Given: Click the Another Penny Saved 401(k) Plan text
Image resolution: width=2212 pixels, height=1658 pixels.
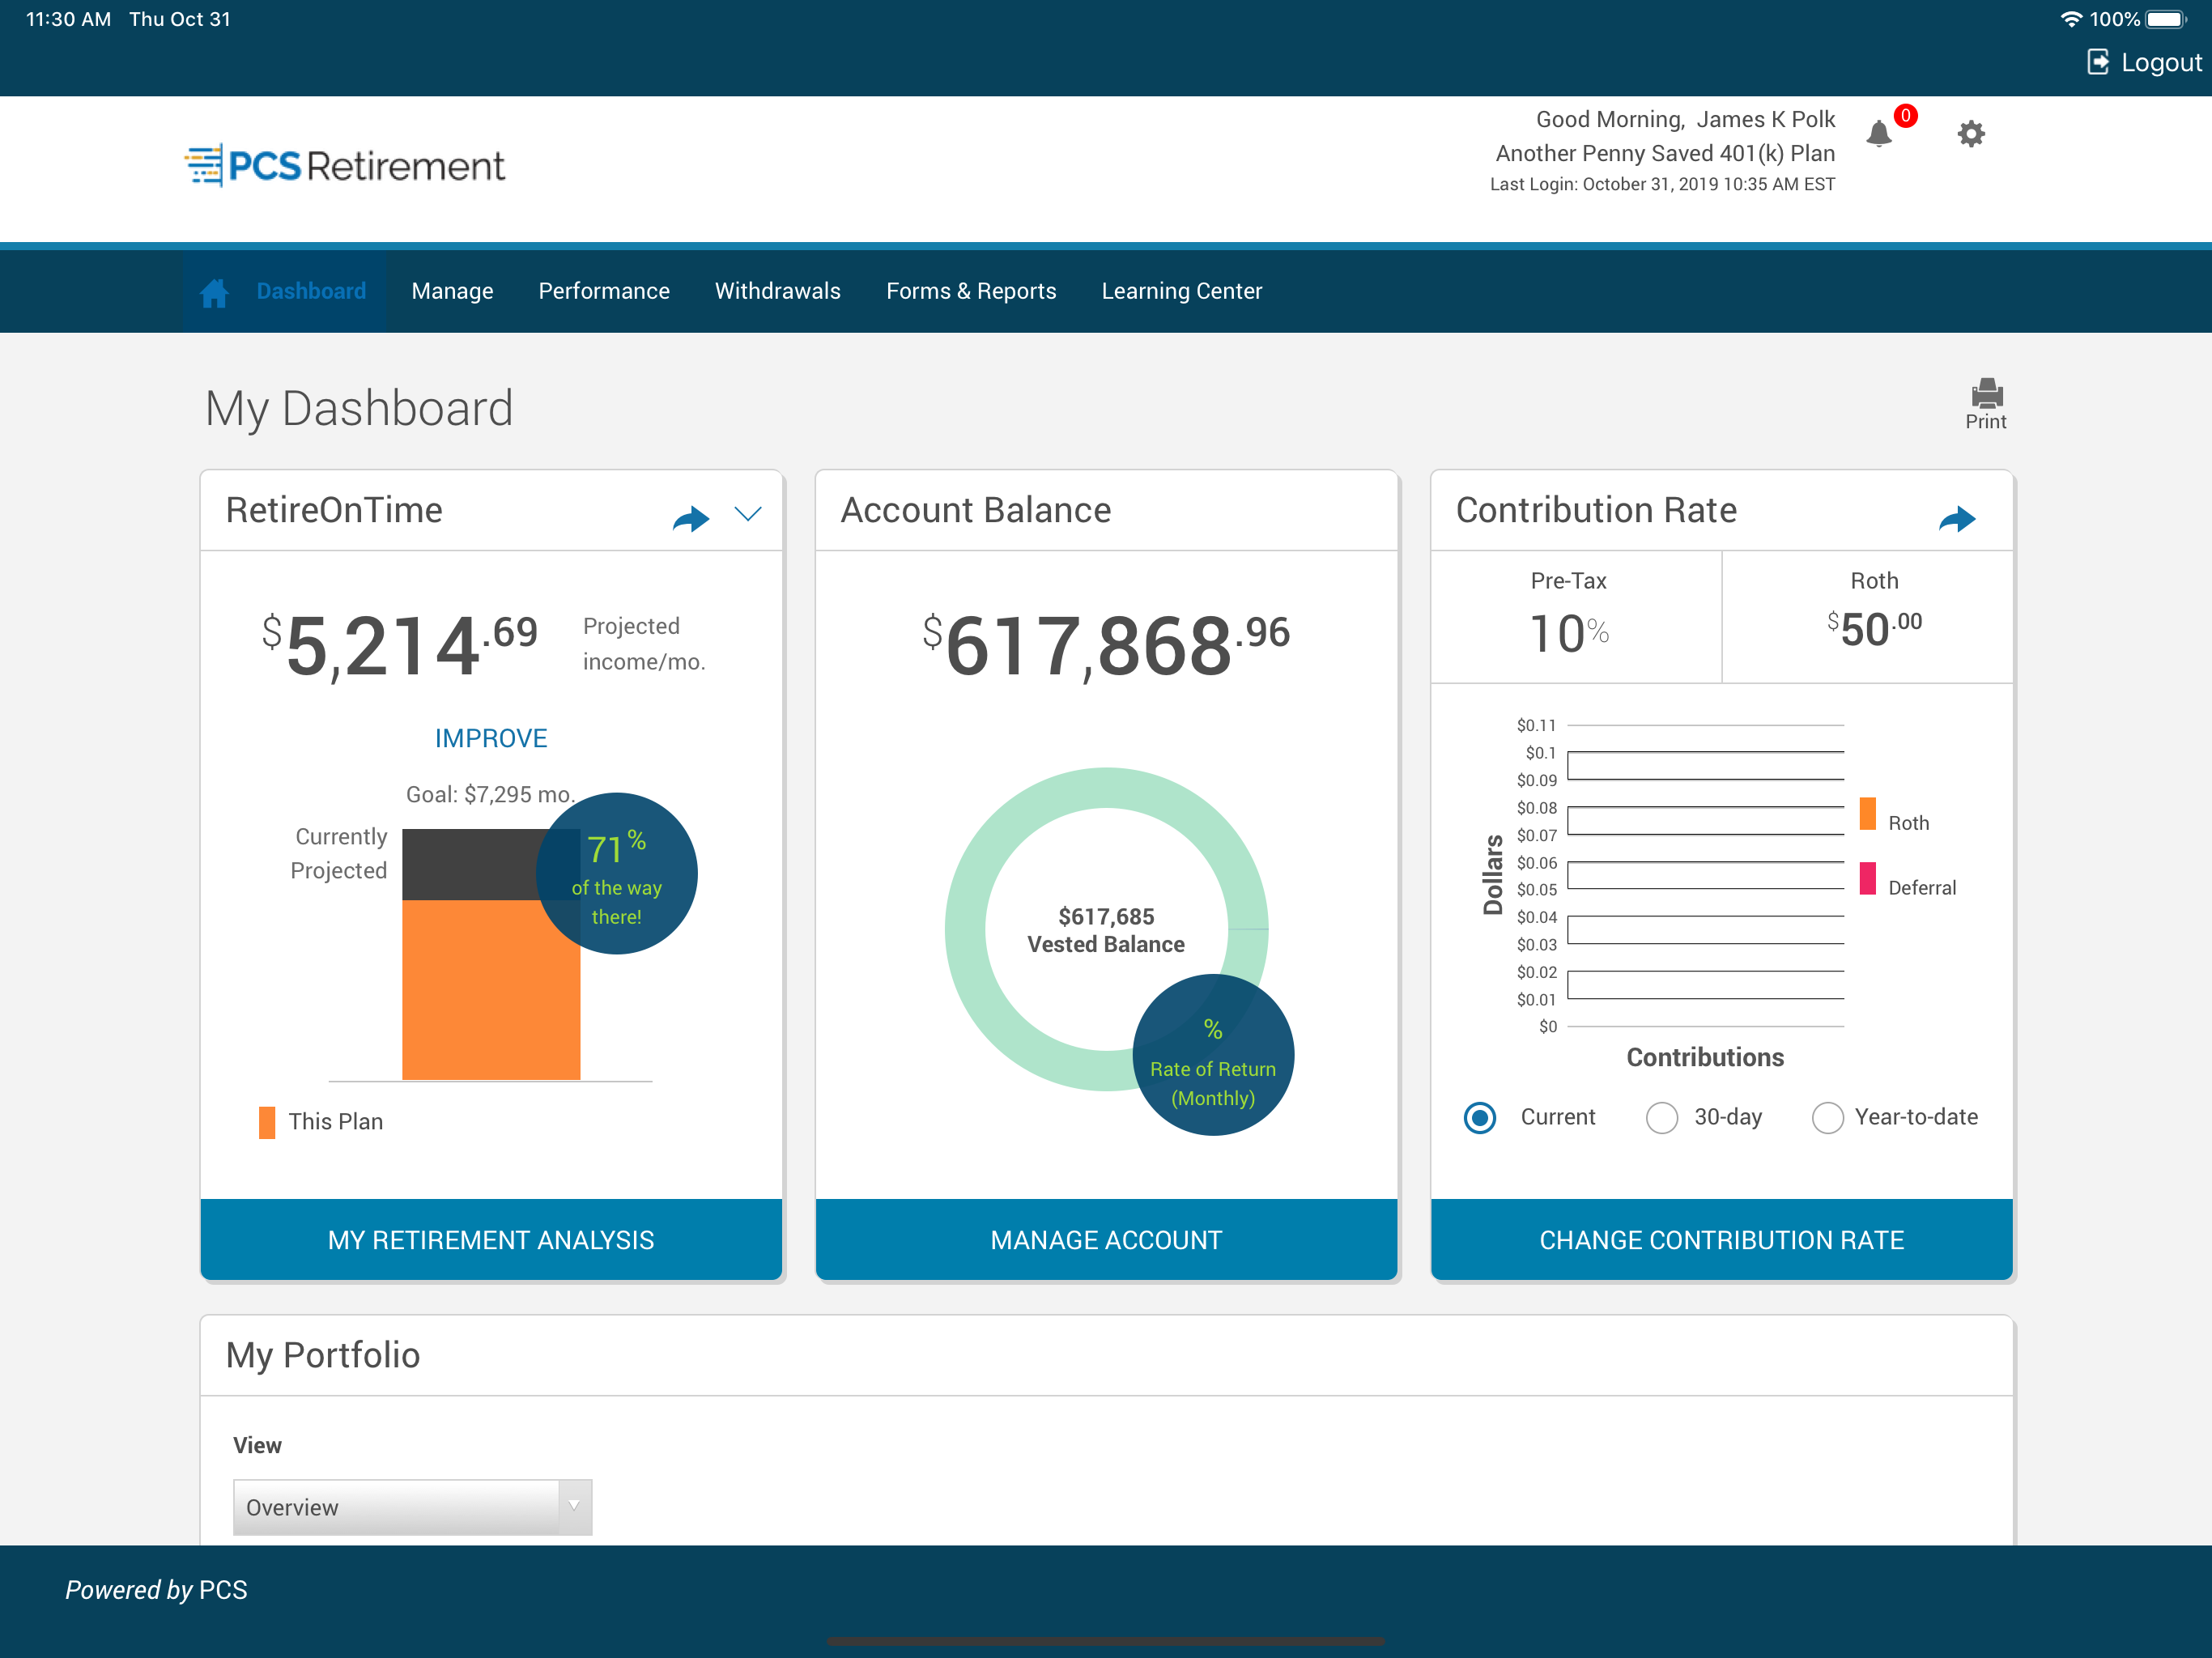Looking at the screenshot, I should pos(1665,153).
